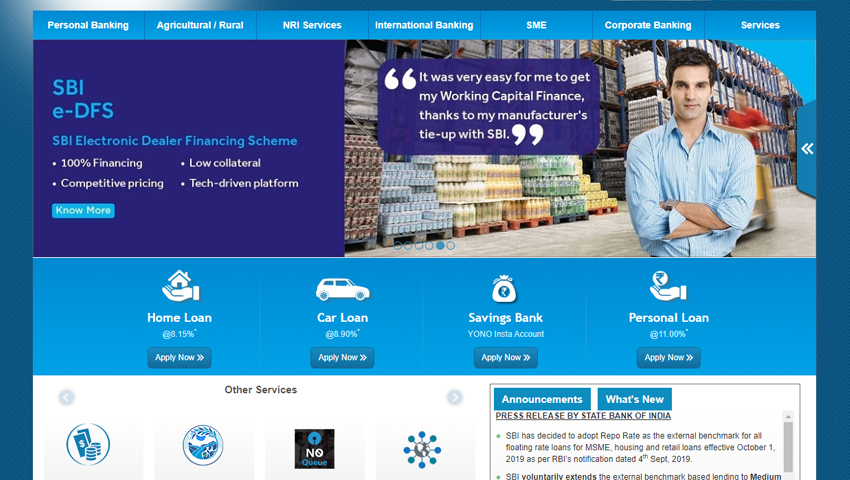Click the Savings Bank heading text
This screenshot has width=850, height=480.
point(506,318)
